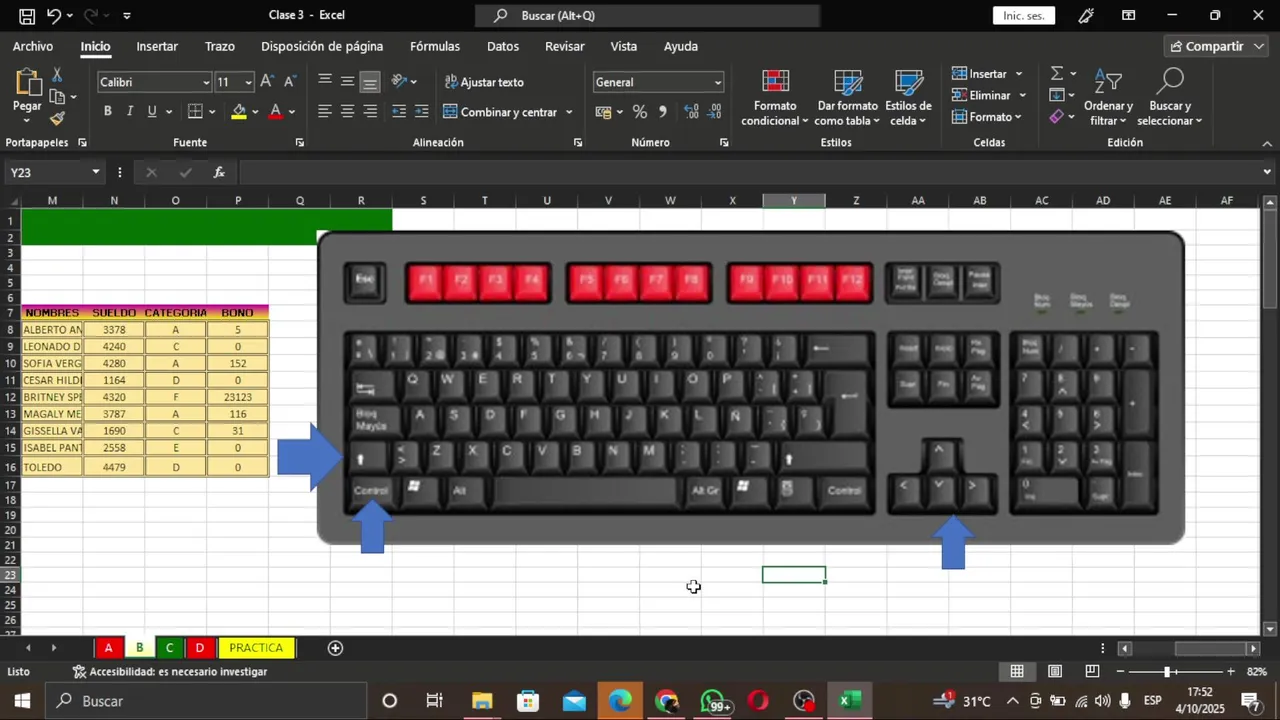The height and width of the screenshot is (720, 1280).
Task: Apply the comma thousands separator style
Action: coord(662,112)
